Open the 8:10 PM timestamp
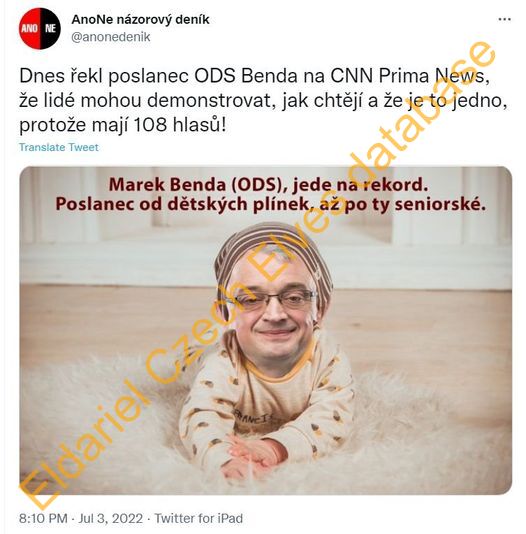 [x=43, y=518]
